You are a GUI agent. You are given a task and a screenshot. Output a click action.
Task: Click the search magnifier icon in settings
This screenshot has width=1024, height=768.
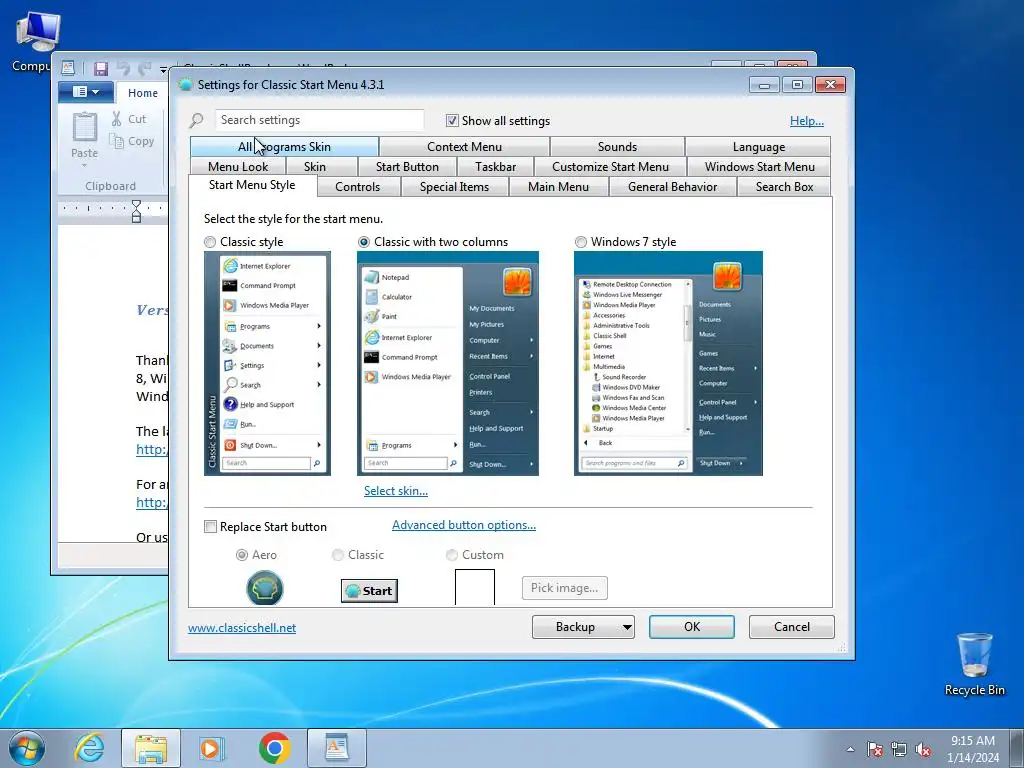click(x=197, y=120)
